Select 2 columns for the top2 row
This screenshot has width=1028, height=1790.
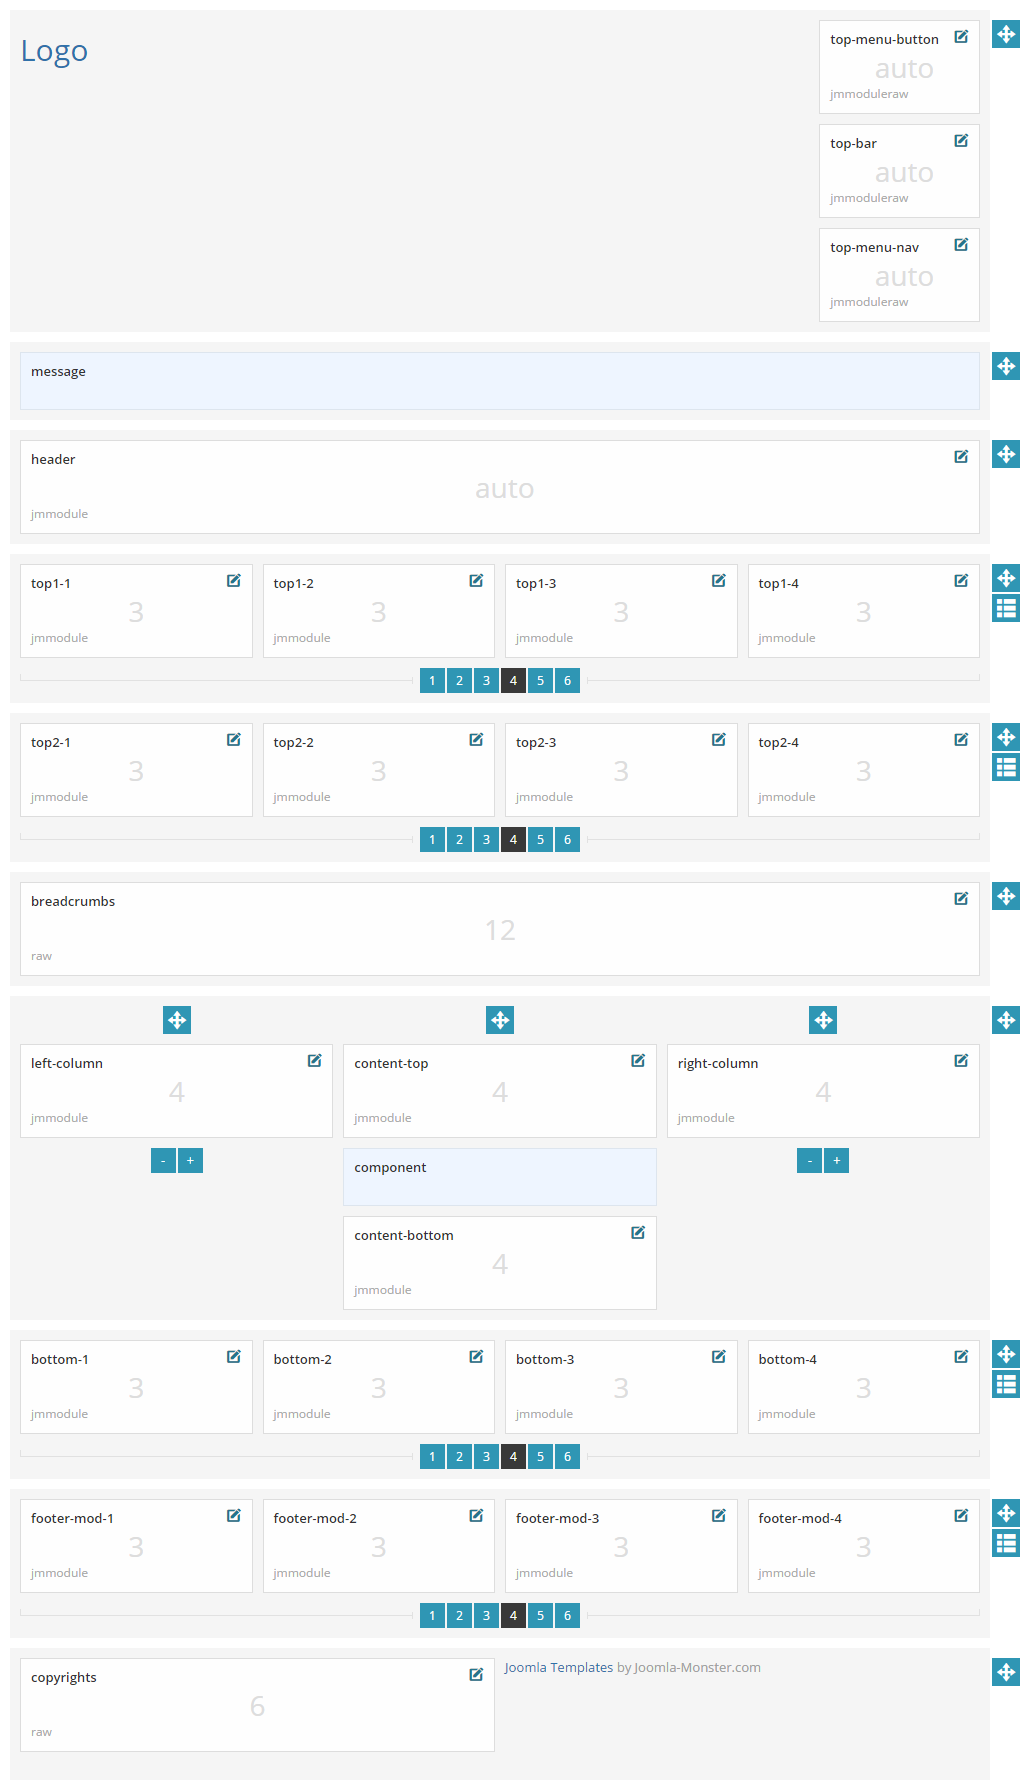[459, 840]
